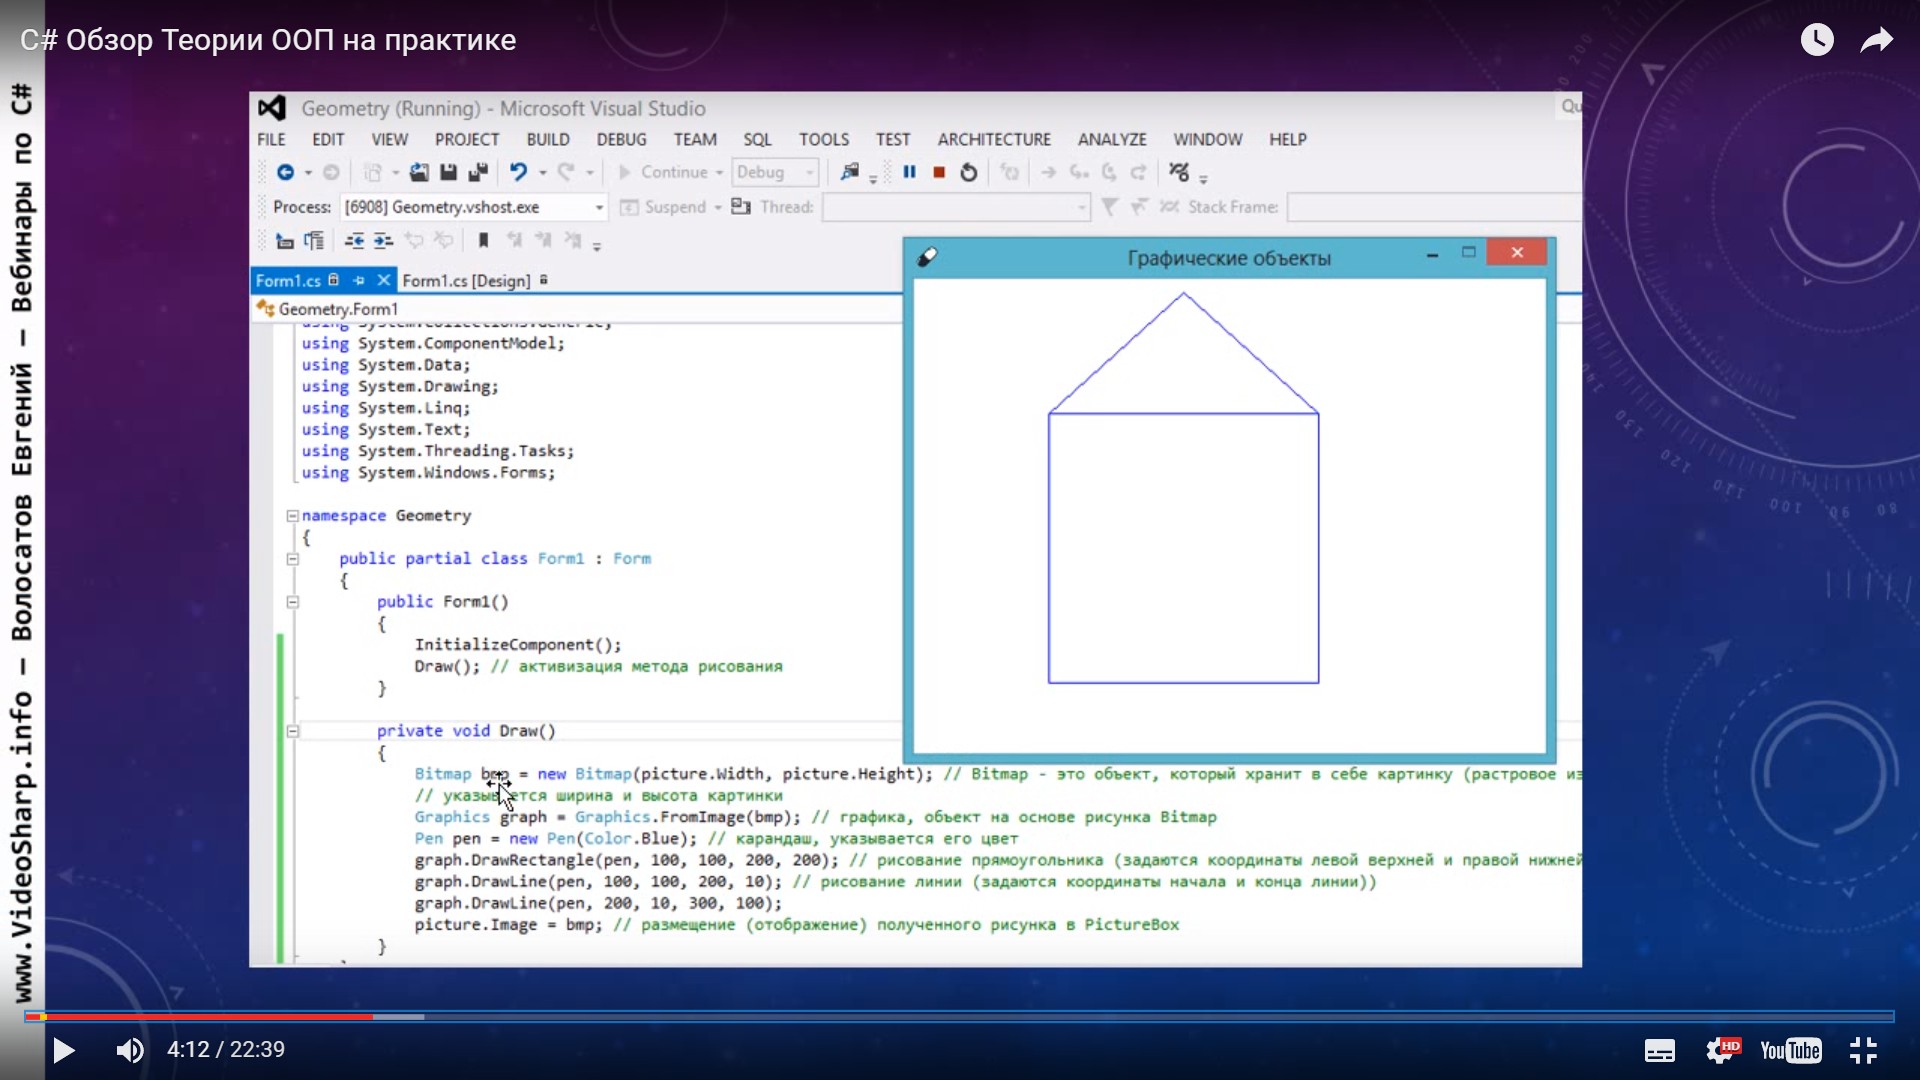The height and width of the screenshot is (1080, 1920).
Task: Click the red Stop Debugging icon
Action: point(939,172)
